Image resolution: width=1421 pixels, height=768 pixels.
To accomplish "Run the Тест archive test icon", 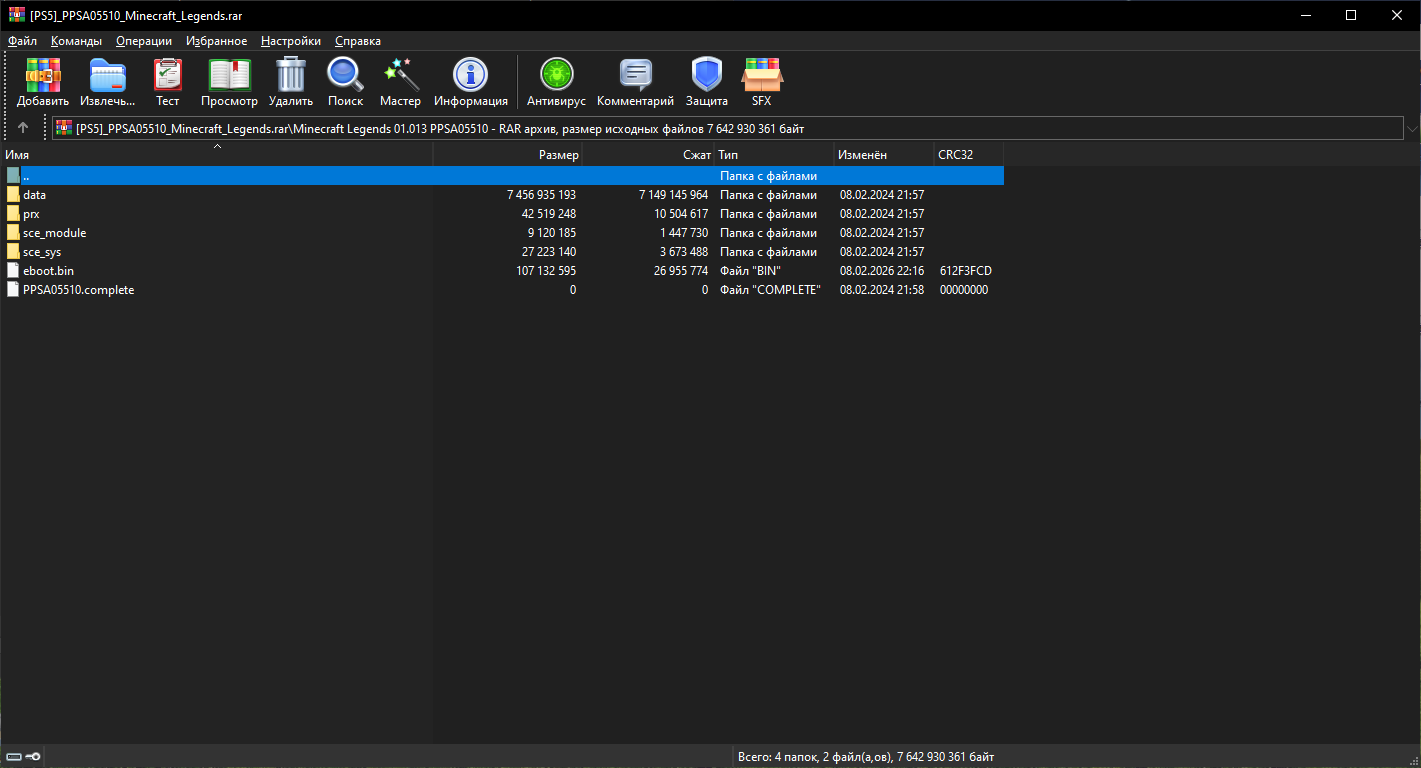I will 167,76.
